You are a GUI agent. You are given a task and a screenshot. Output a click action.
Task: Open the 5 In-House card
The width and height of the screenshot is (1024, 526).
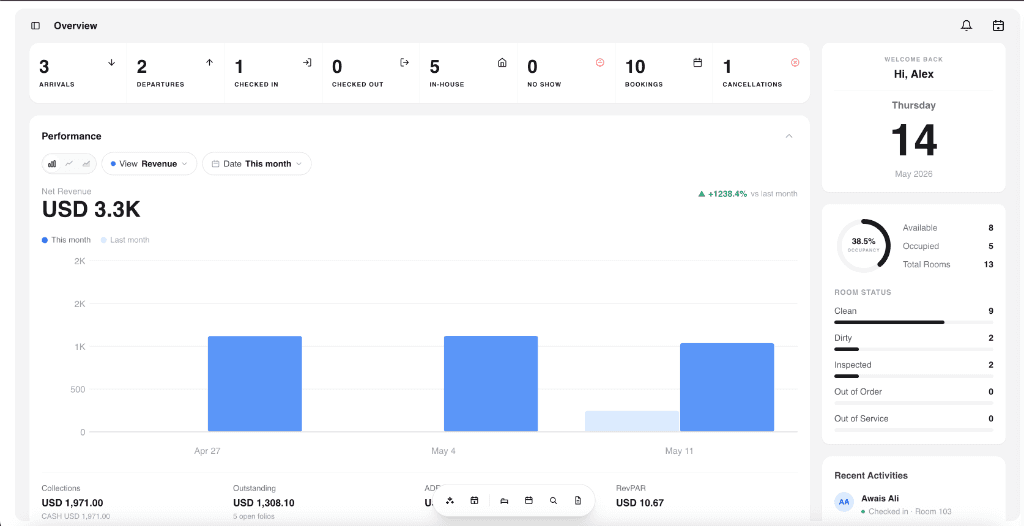pos(468,73)
